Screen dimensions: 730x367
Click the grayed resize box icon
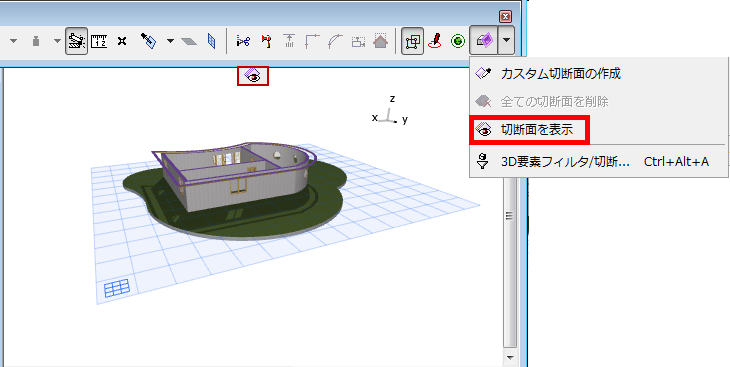358,41
